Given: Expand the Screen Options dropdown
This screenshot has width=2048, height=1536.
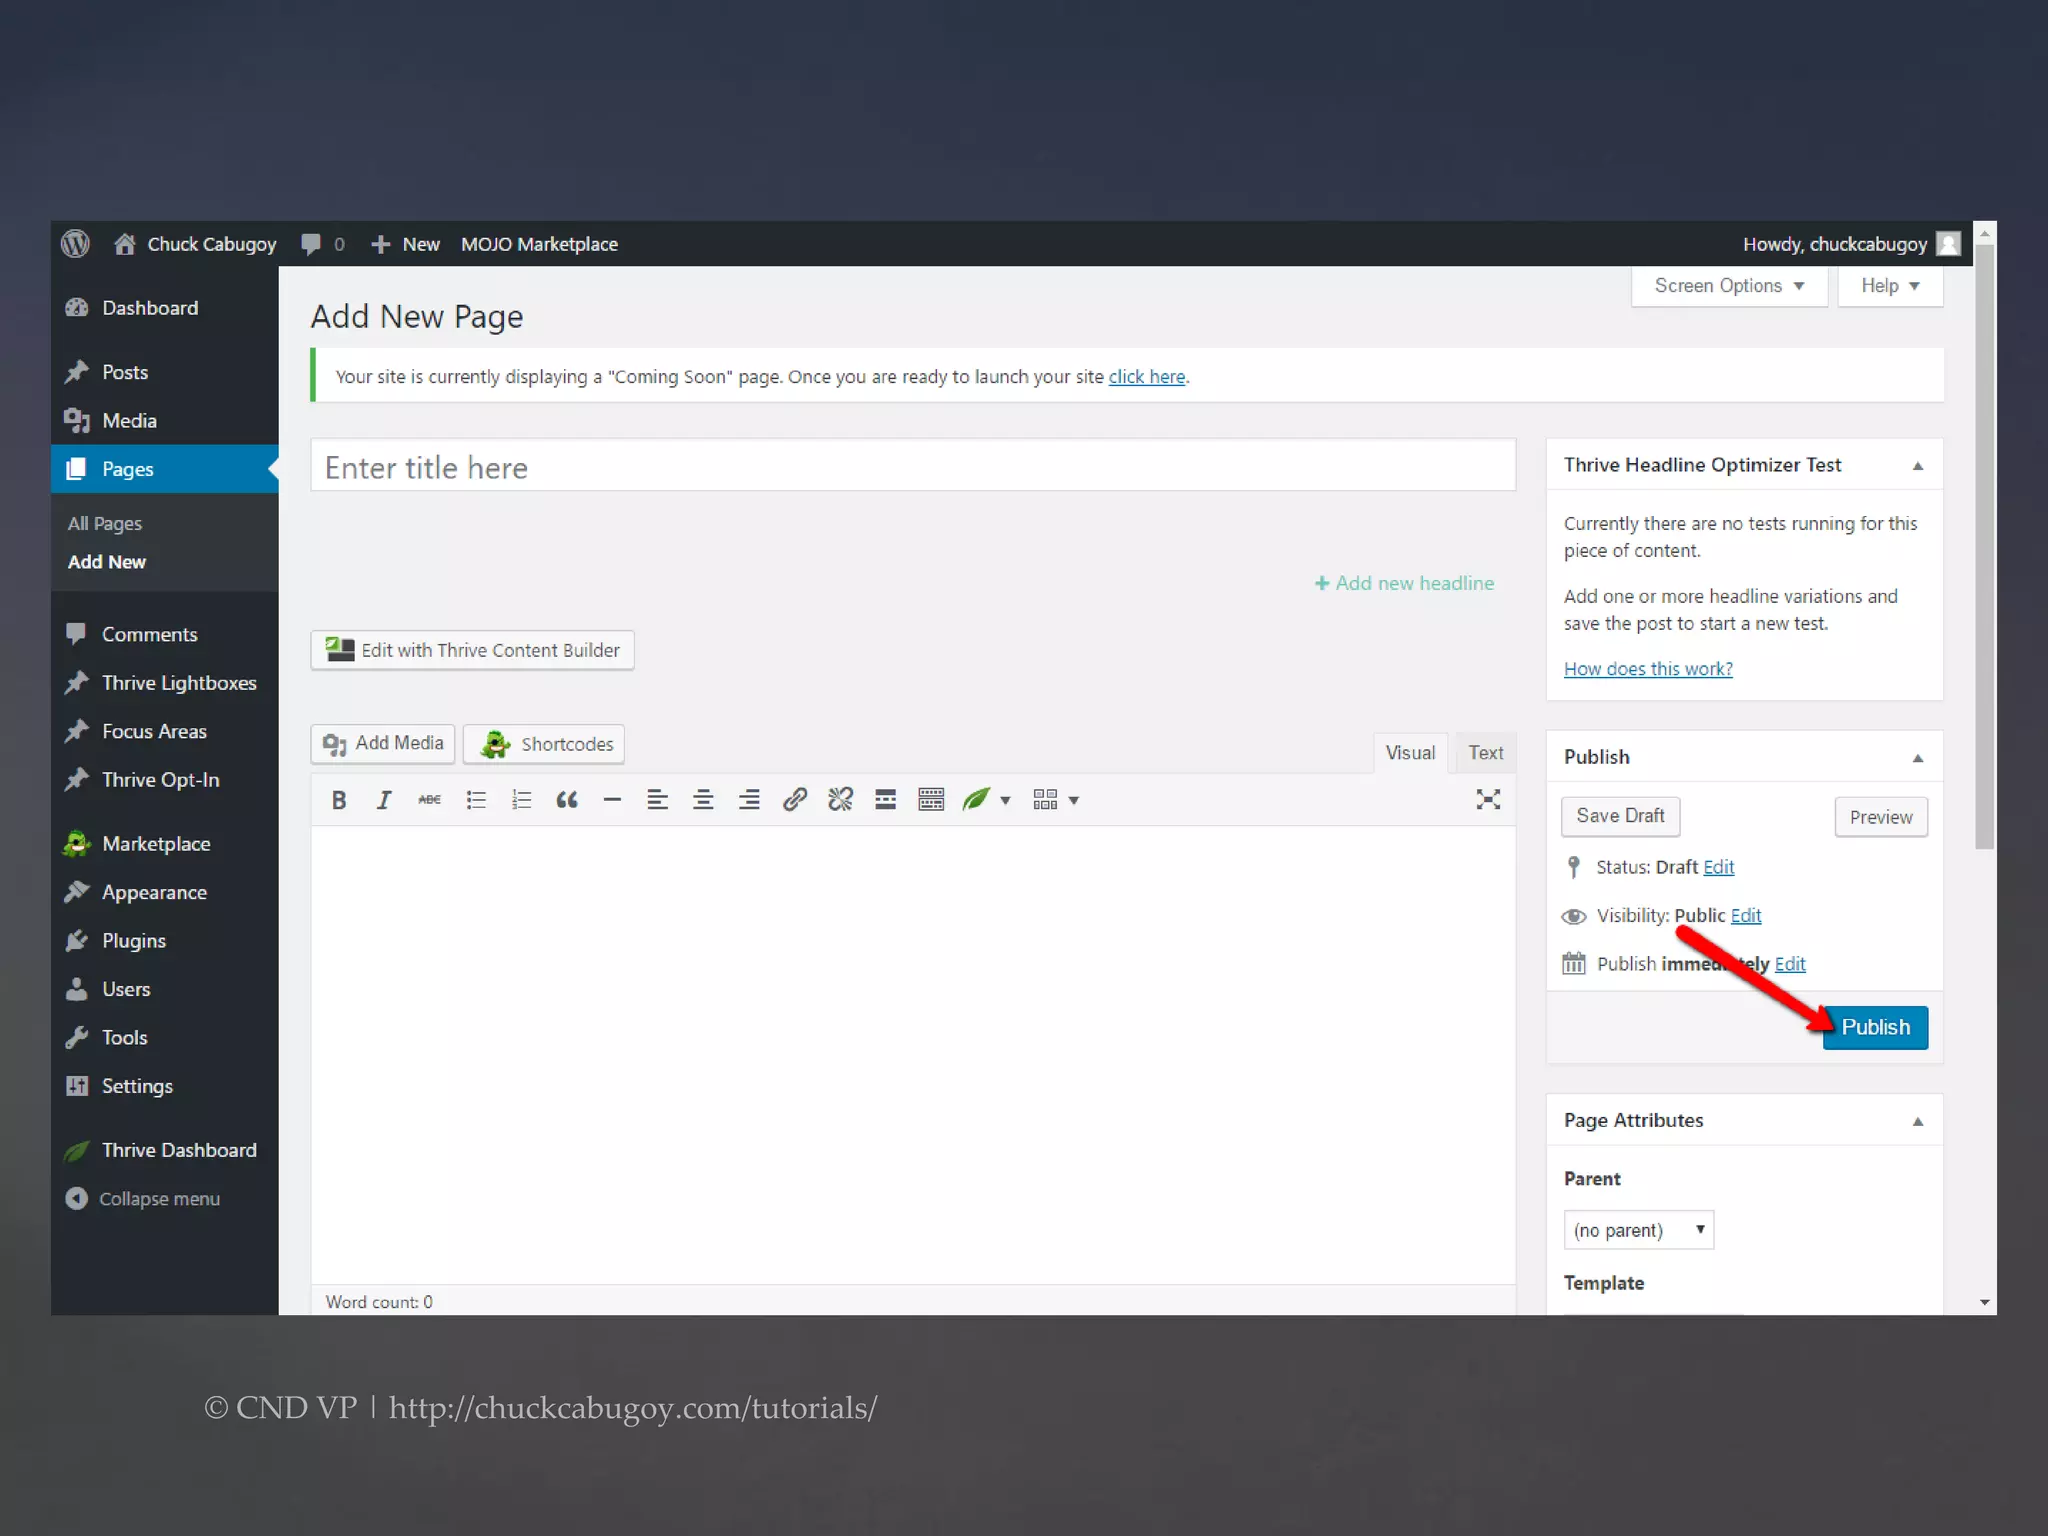Looking at the screenshot, I should 1729,286.
